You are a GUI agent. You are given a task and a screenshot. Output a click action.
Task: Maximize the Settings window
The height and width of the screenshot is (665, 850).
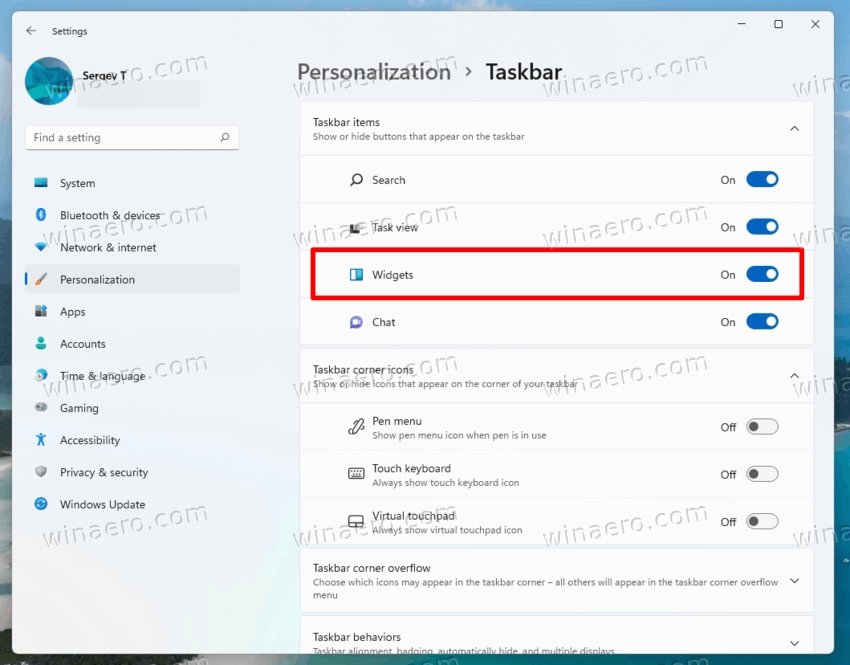tap(778, 24)
